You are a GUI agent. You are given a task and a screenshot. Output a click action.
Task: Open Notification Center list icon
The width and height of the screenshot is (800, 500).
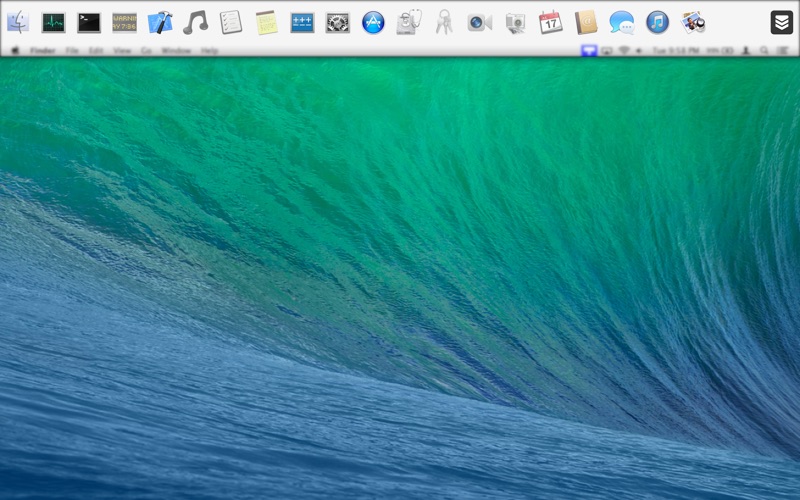coord(782,51)
